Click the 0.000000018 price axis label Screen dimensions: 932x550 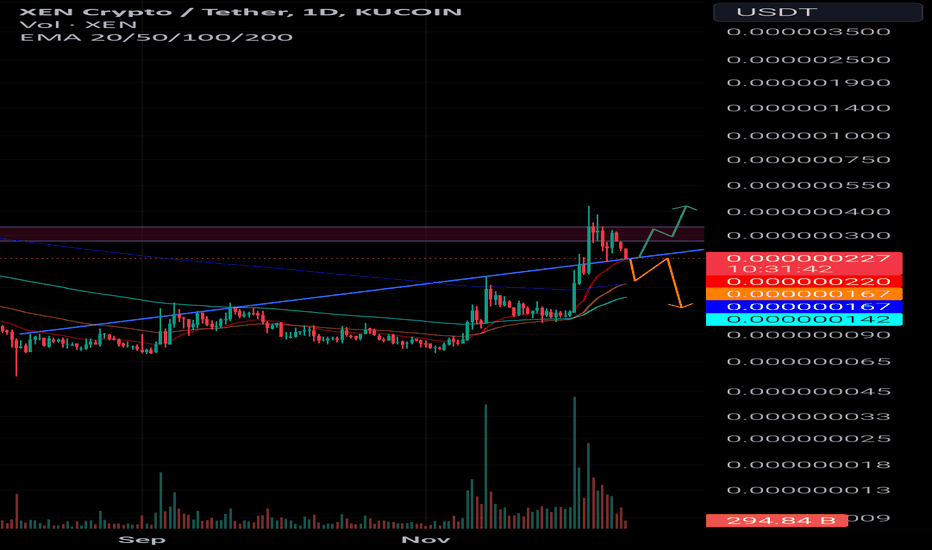[808, 464]
